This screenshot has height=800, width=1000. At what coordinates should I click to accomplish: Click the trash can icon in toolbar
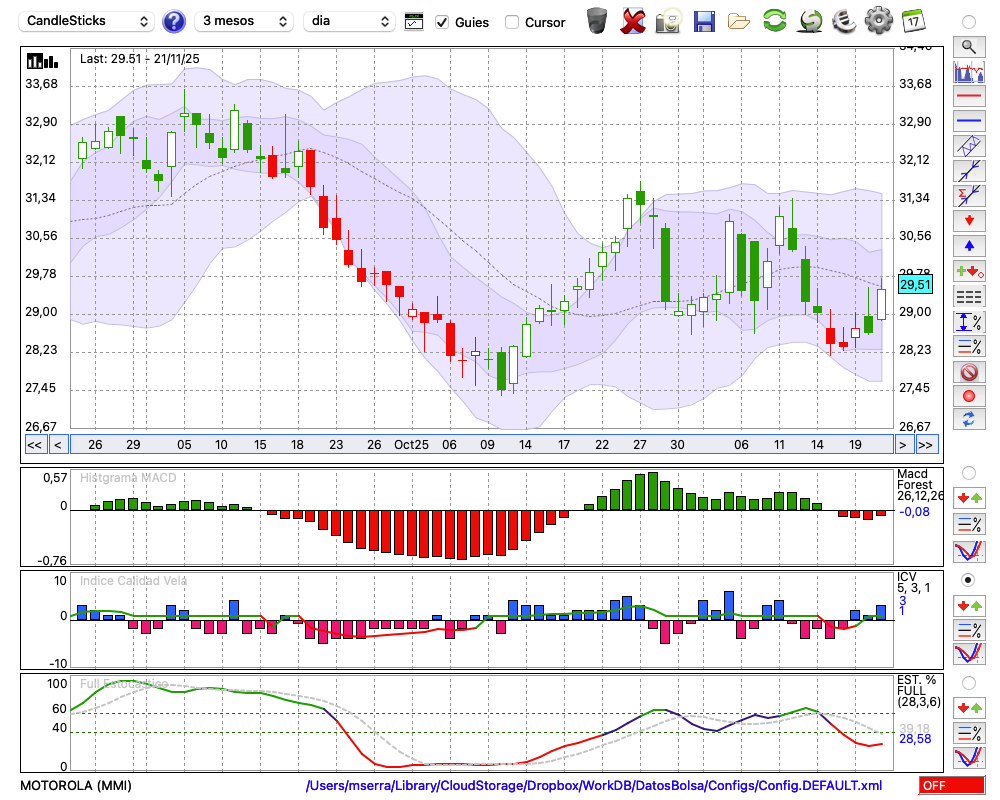point(597,21)
